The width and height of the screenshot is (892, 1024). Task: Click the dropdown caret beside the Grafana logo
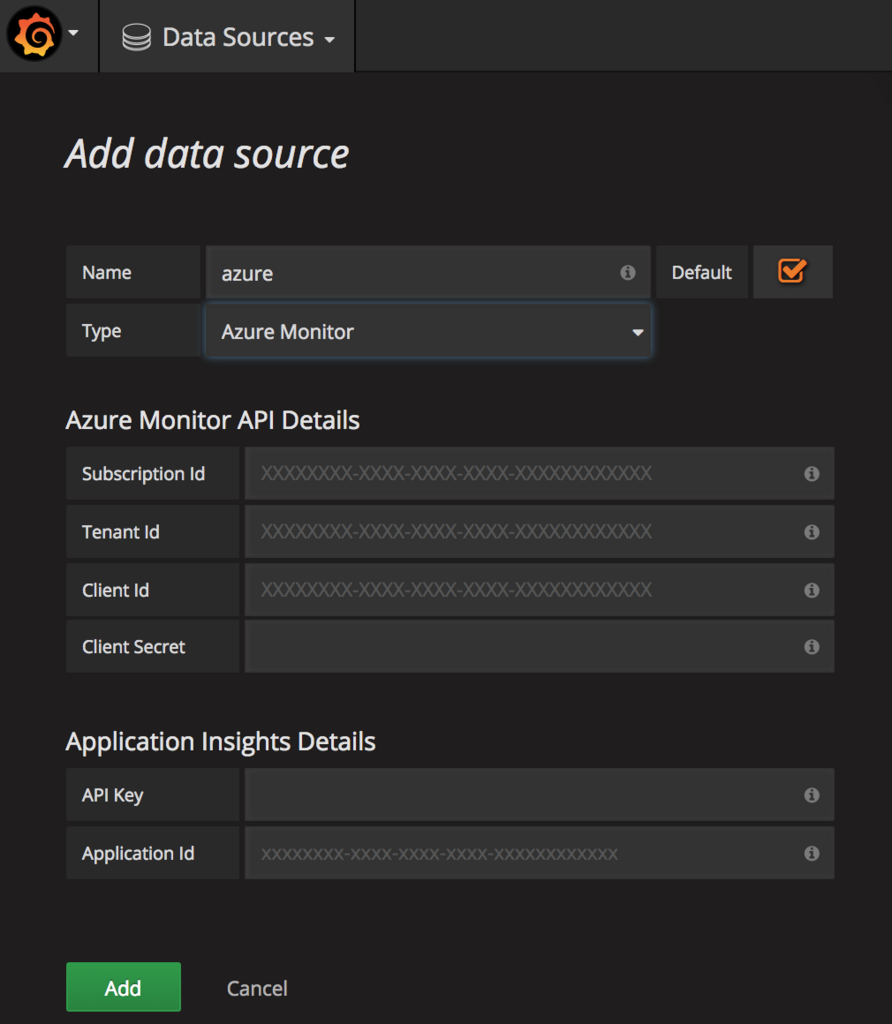(x=74, y=33)
